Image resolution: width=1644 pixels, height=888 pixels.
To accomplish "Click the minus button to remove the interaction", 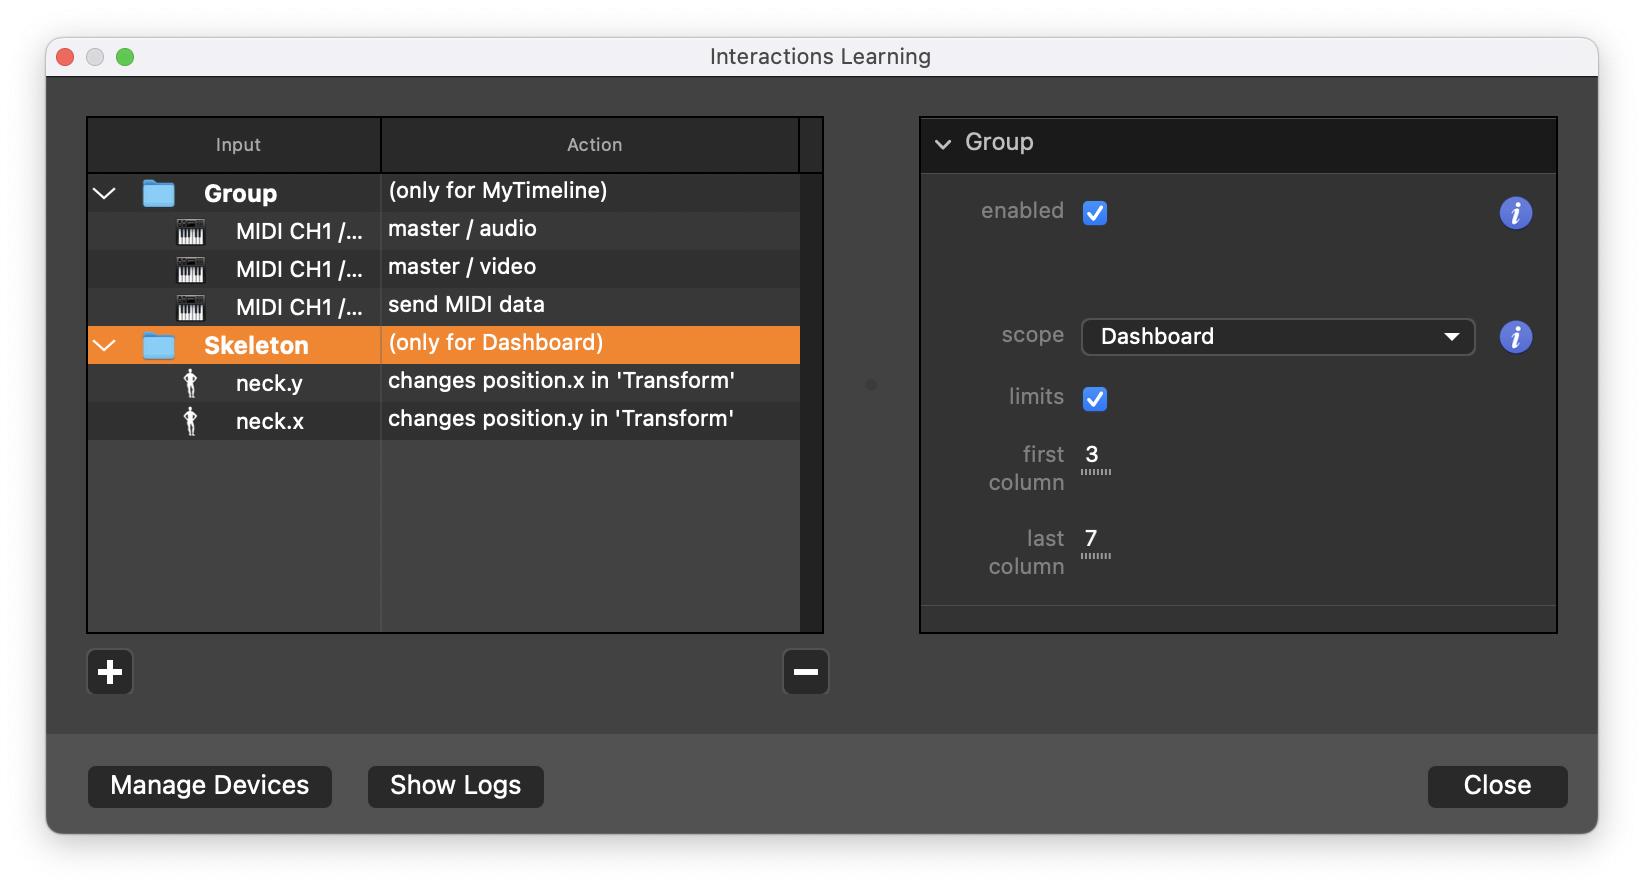I will pos(805,672).
